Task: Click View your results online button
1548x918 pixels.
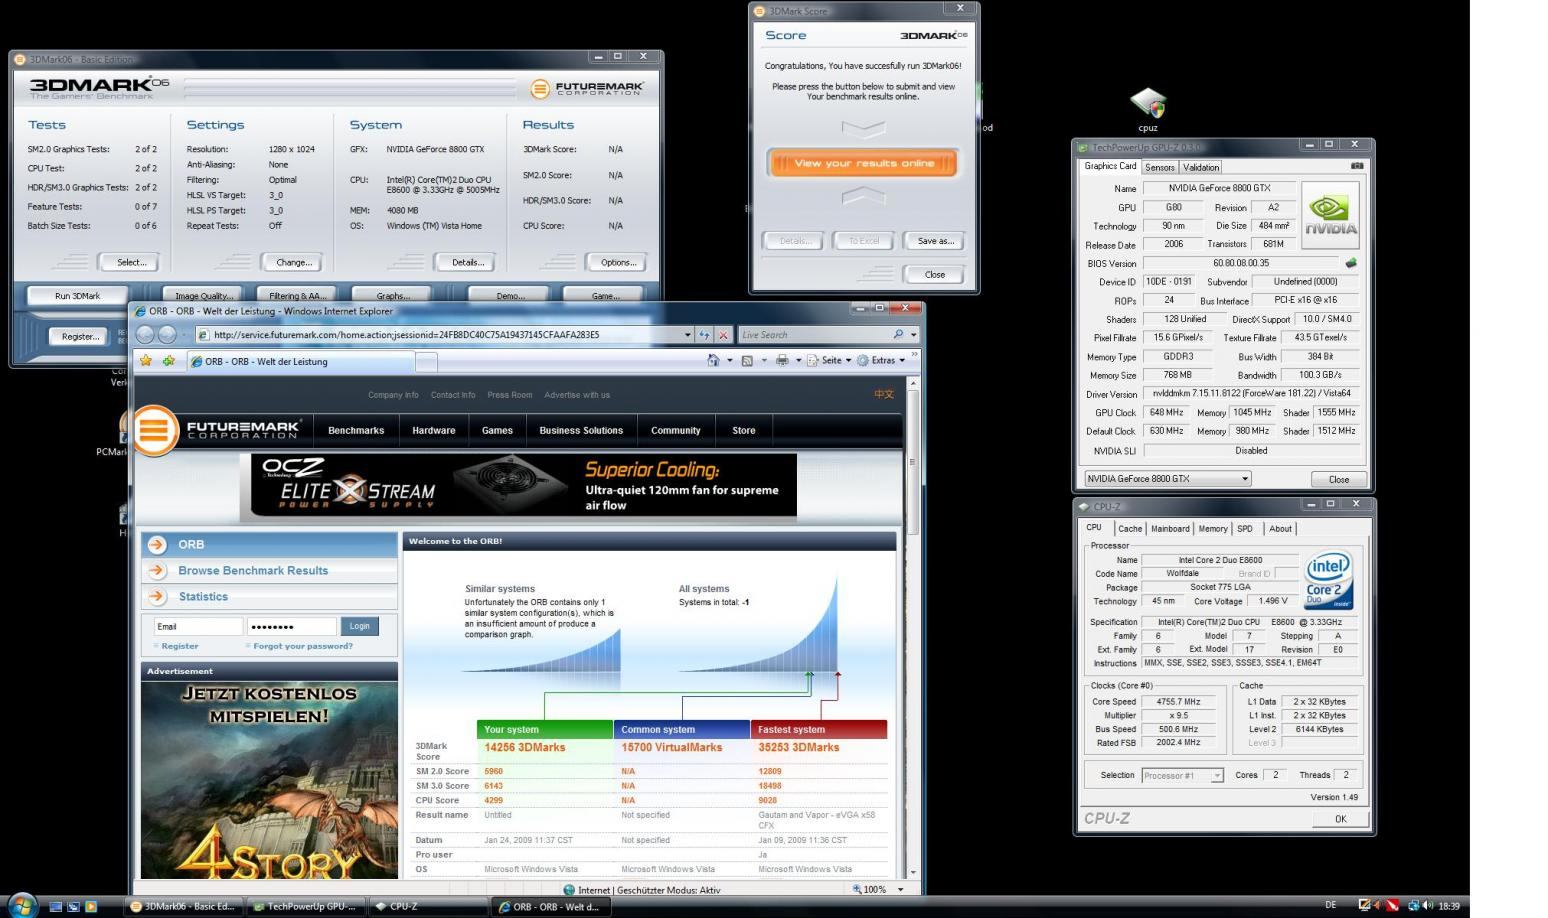Action: pyautogui.click(x=863, y=163)
